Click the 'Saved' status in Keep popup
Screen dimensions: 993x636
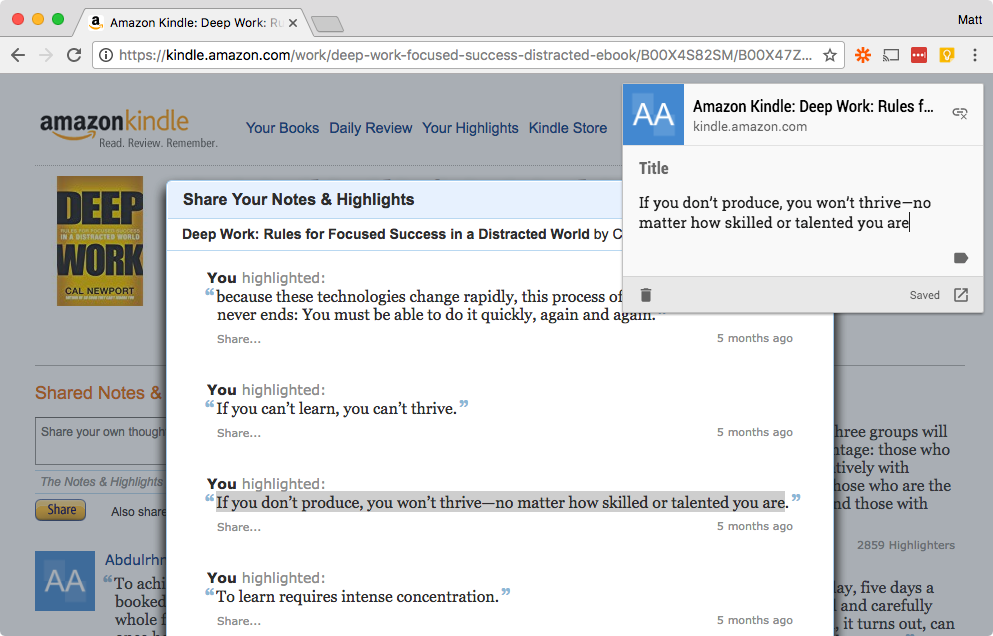(925, 295)
